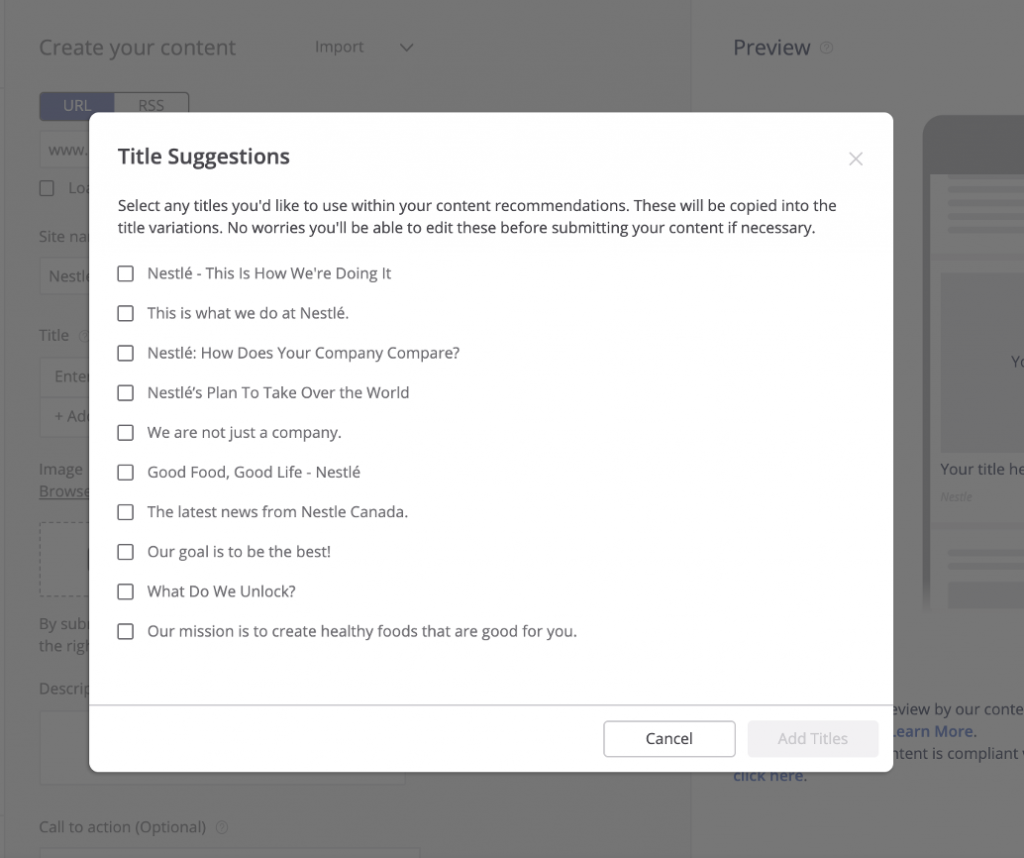Screen dimensions: 1024x858
Task: Click the Add Titles button
Action: click(812, 739)
